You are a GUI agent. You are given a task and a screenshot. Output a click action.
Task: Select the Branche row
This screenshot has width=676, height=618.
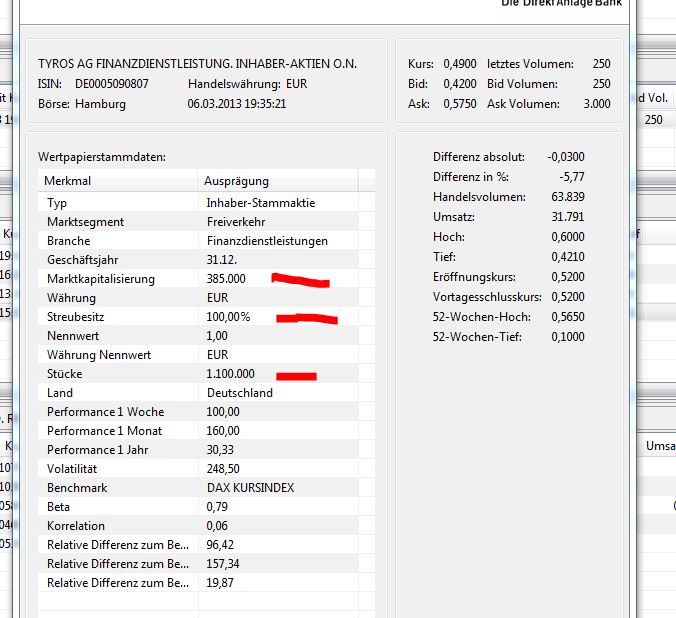[x=68, y=241]
